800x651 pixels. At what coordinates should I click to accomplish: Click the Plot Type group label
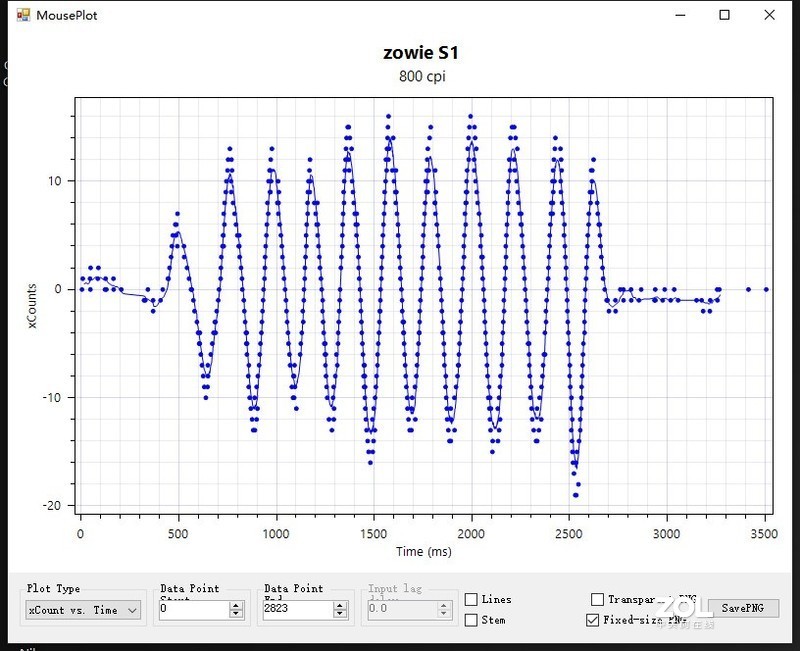click(53, 588)
